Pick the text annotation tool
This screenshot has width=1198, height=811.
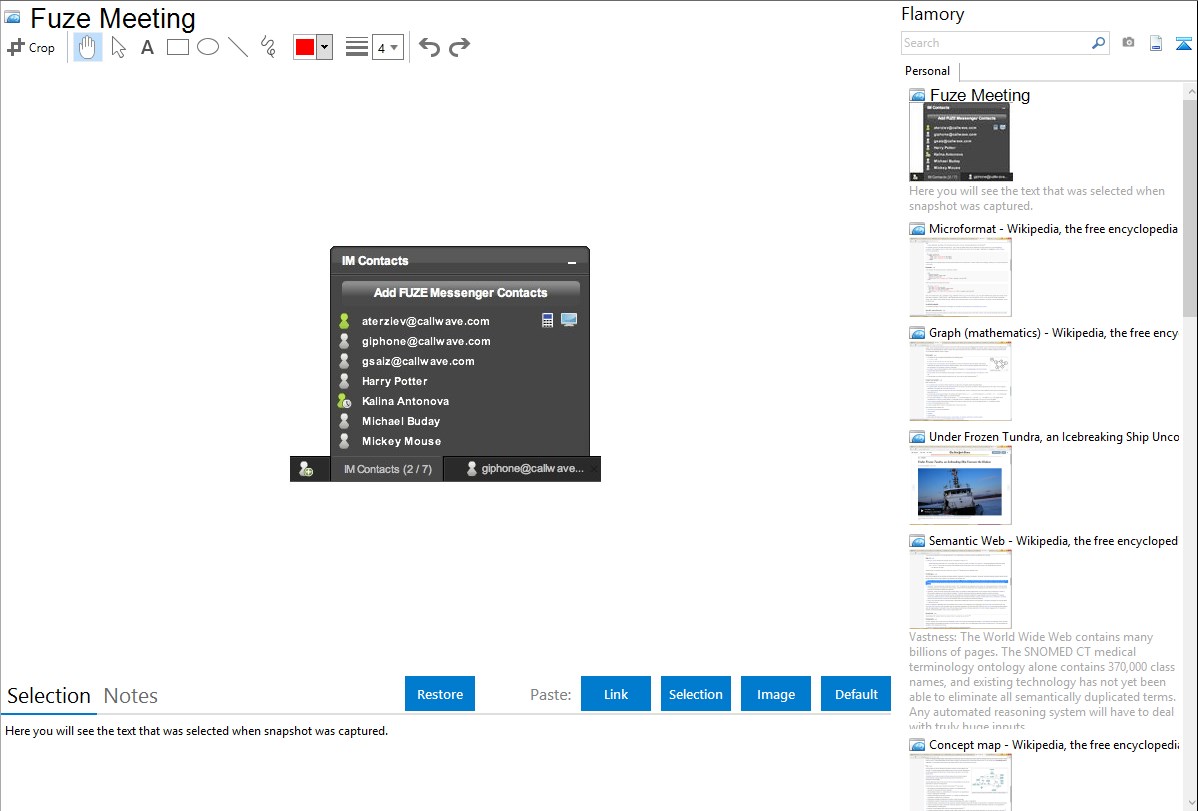tap(147, 47)
